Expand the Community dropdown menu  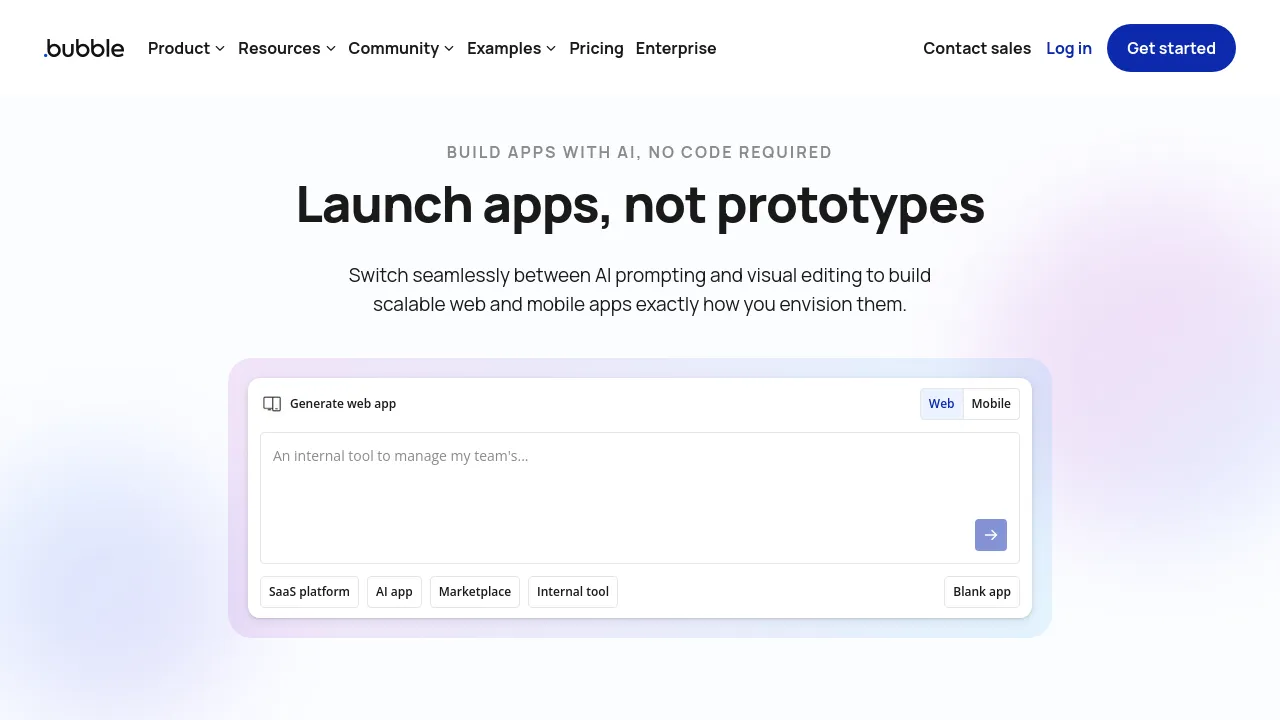[x=401, y=48]
